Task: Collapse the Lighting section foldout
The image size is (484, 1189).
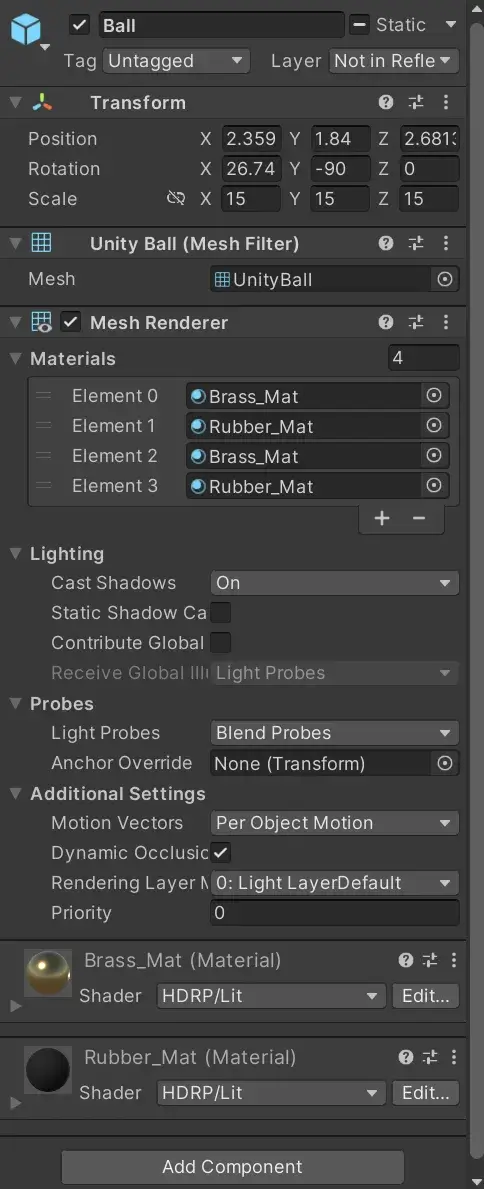Action: [x=15, y=554]
